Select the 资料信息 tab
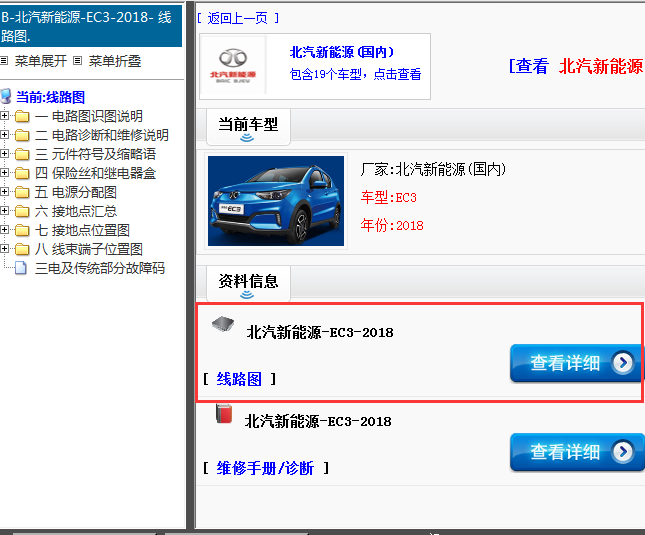This screenshot has width=645, height=535. pyautogui.click(x=248, y=283)
